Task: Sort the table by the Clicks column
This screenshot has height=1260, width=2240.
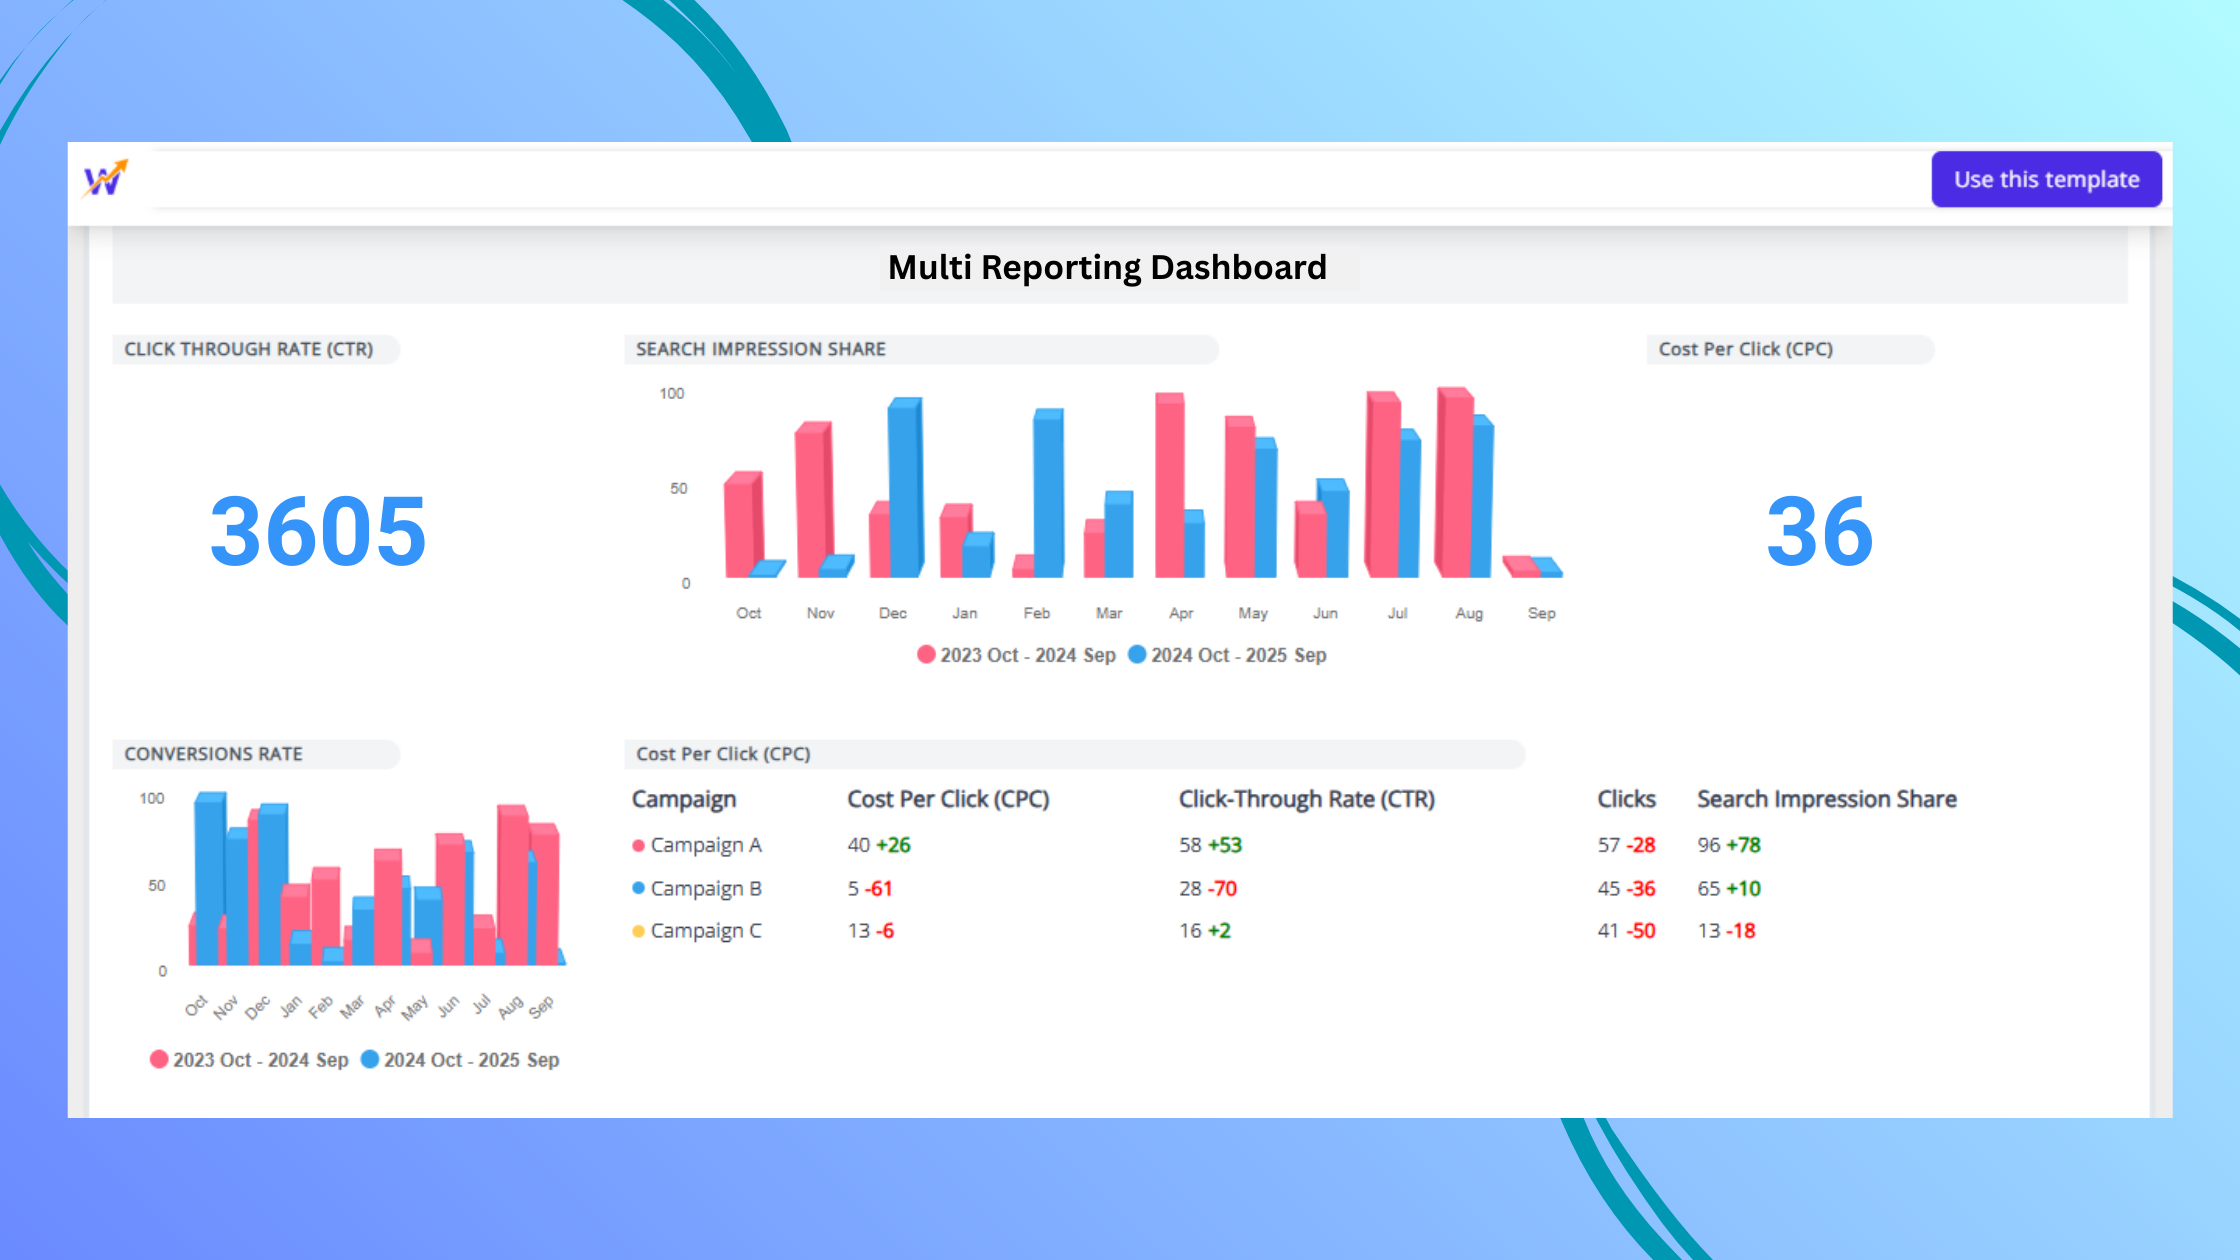Action: (1626, 798)
